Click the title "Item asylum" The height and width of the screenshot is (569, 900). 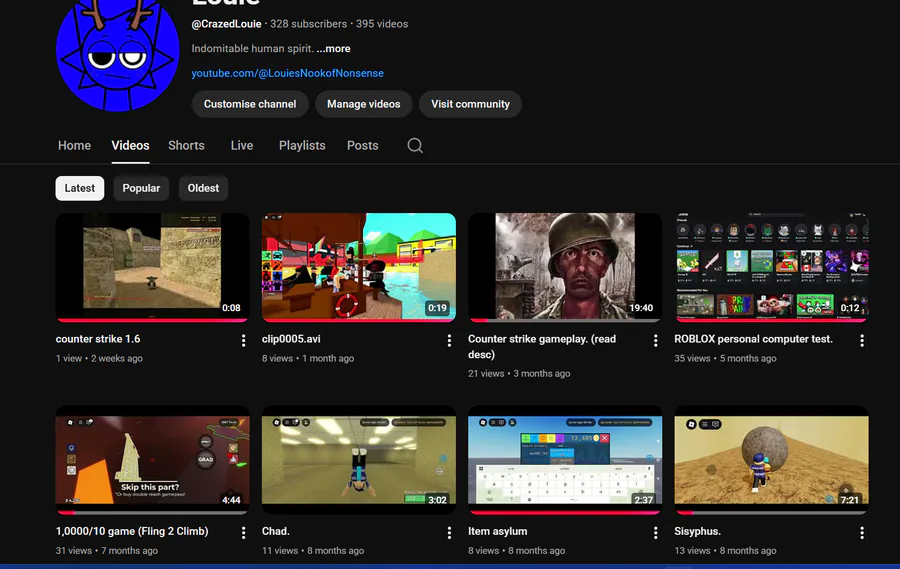498,532
